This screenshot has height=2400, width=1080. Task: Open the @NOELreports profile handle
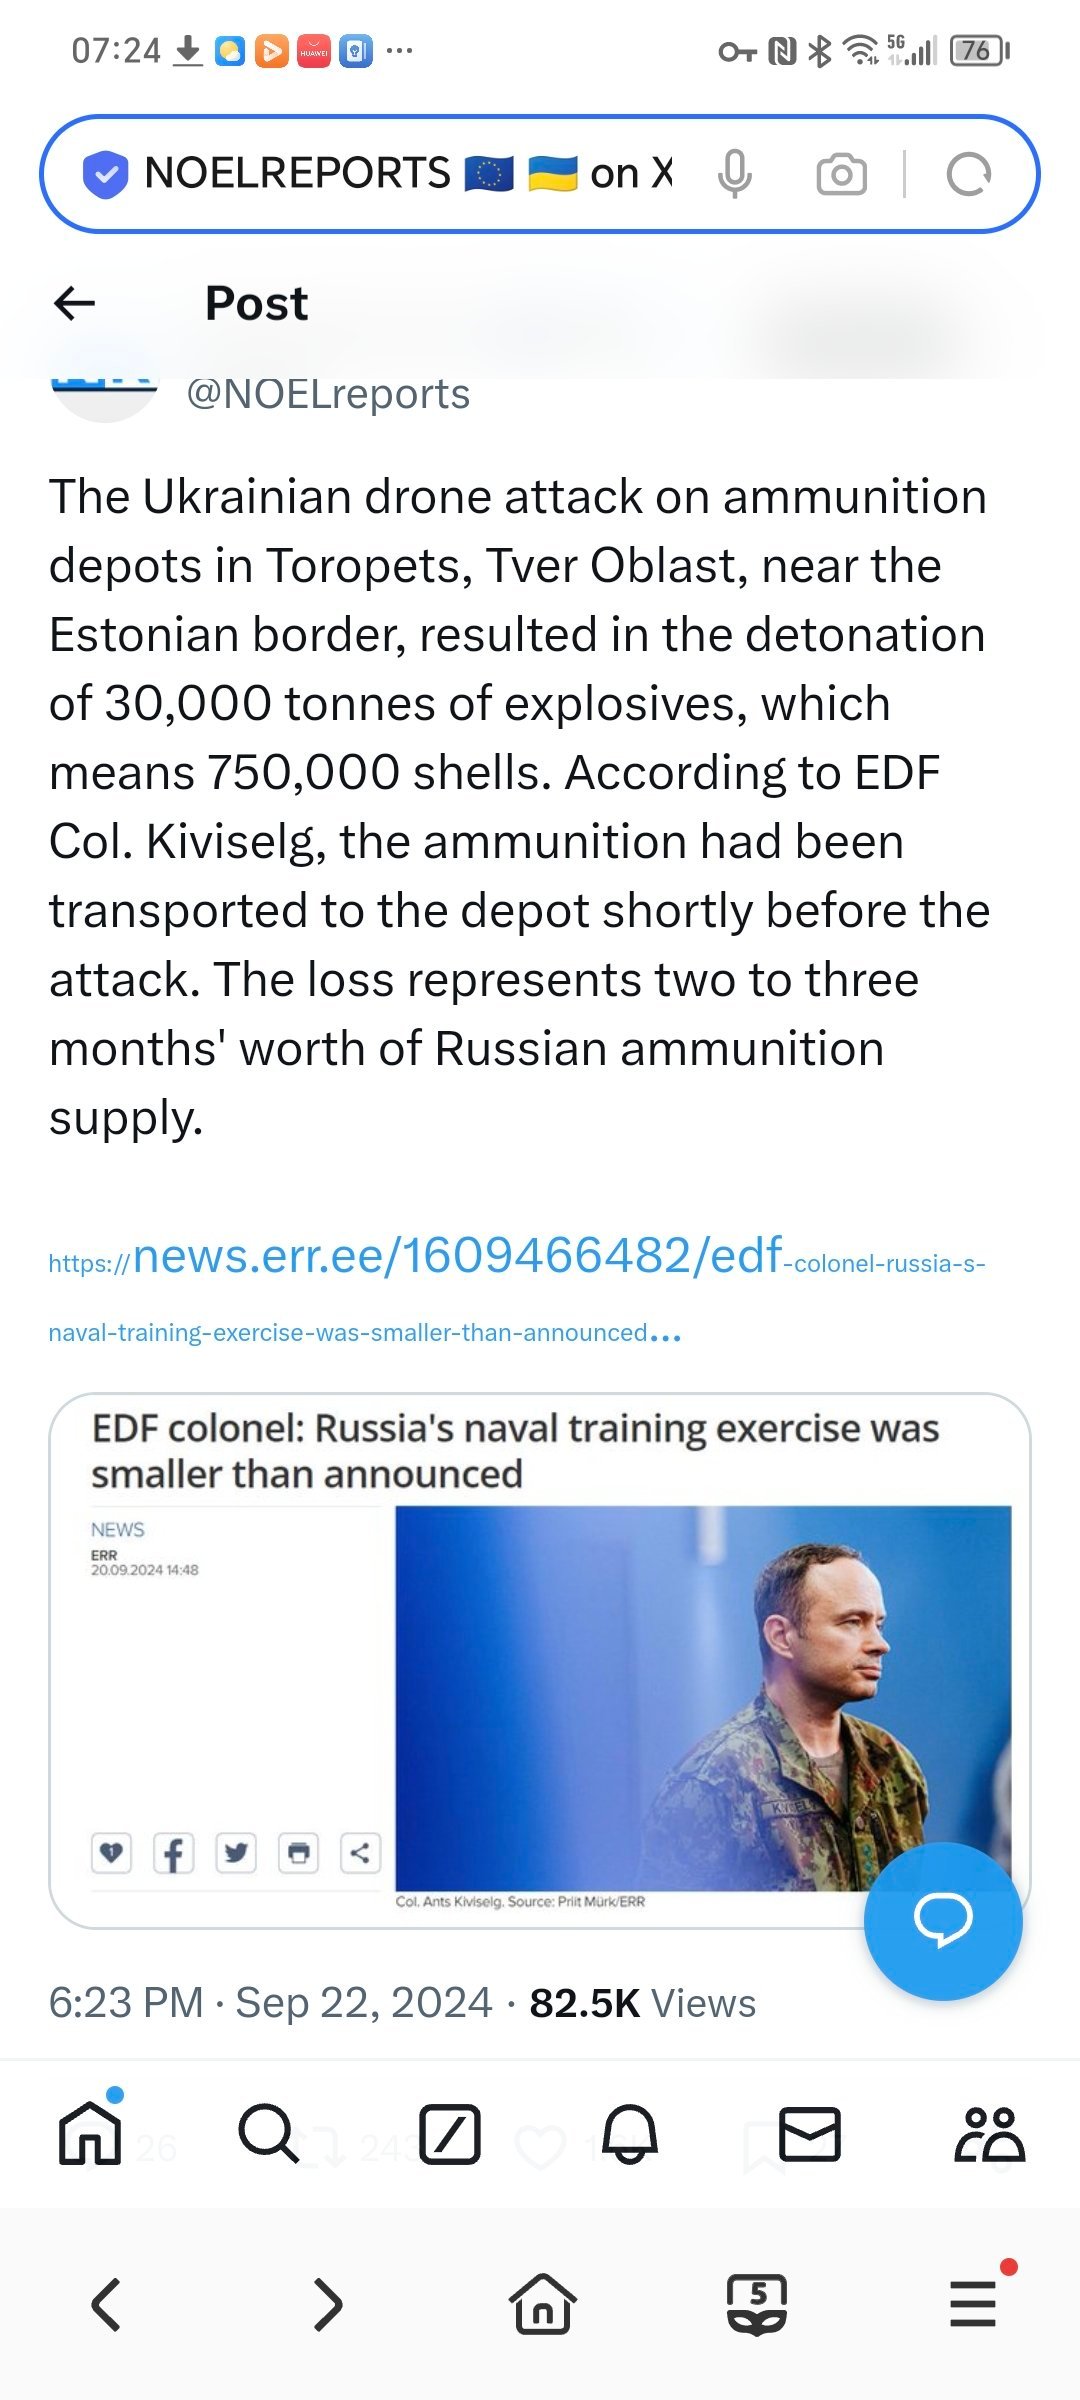tap(328, 394)
